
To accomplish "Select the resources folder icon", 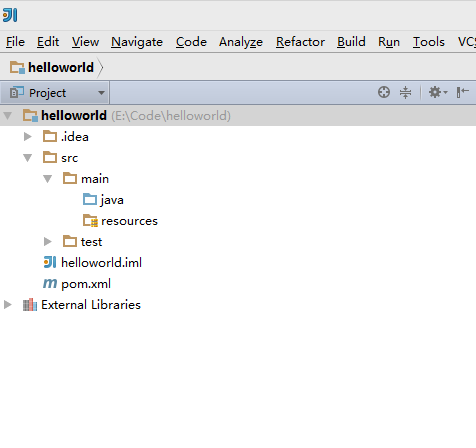I will pyautogui.click(x=90, y=220).
